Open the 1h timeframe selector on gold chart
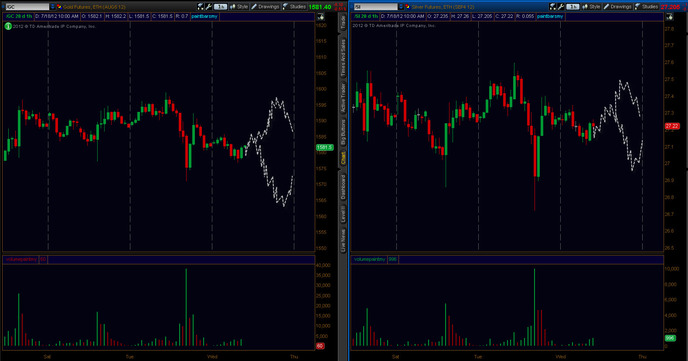Image resolution: width=688 pixels, height=361 pixels. pyautogui.click(x=221, y=7)
